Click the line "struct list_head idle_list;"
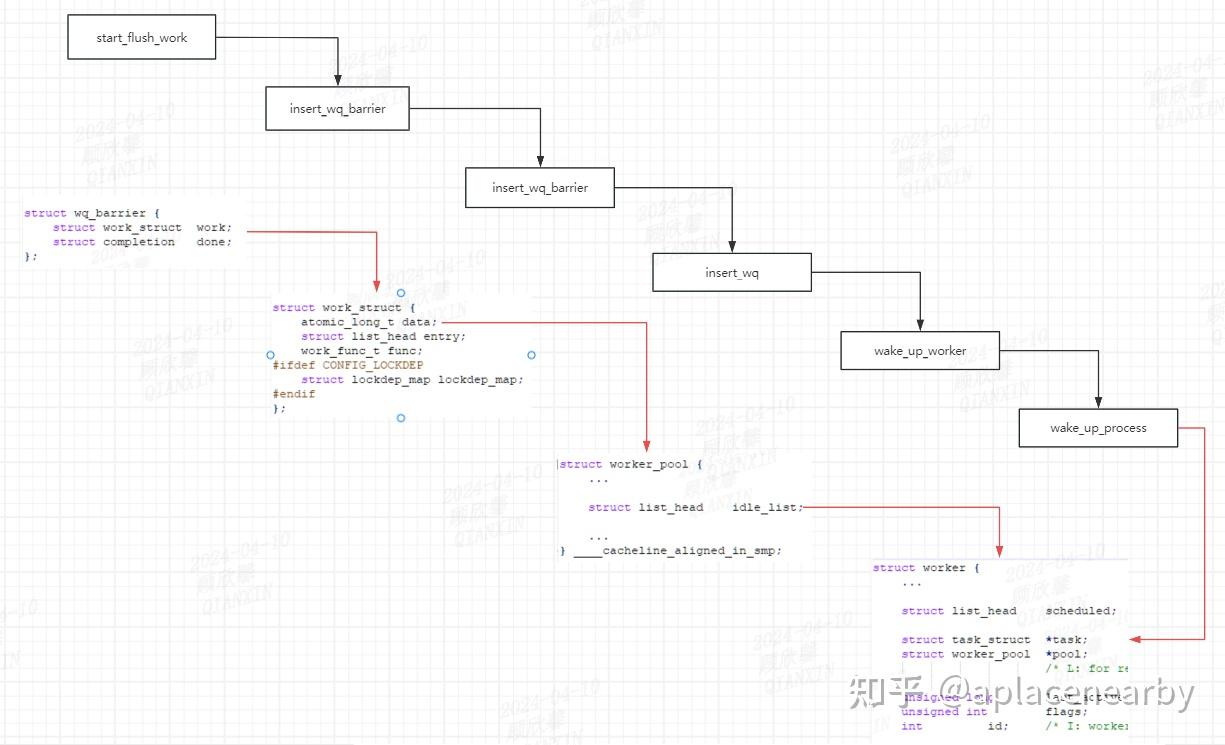This screenshot has width=1225, height=745. click(x=696, y=508)
